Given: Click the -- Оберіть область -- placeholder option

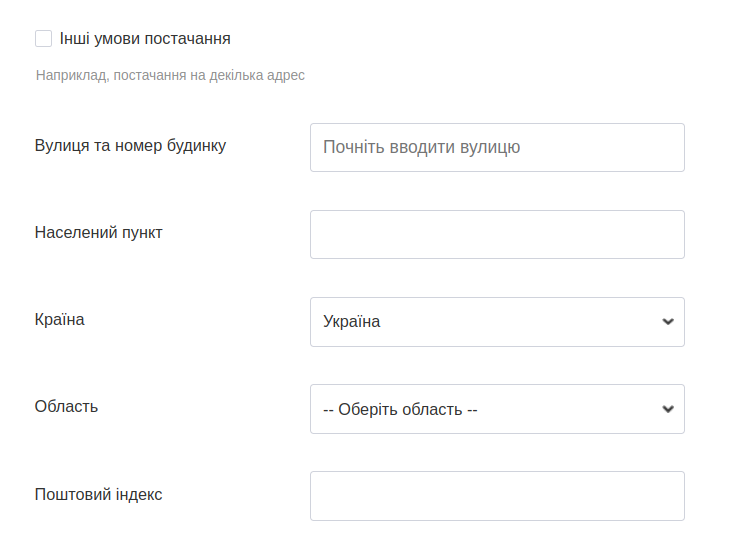Looking at the screenshot, I should click(400, 409).
